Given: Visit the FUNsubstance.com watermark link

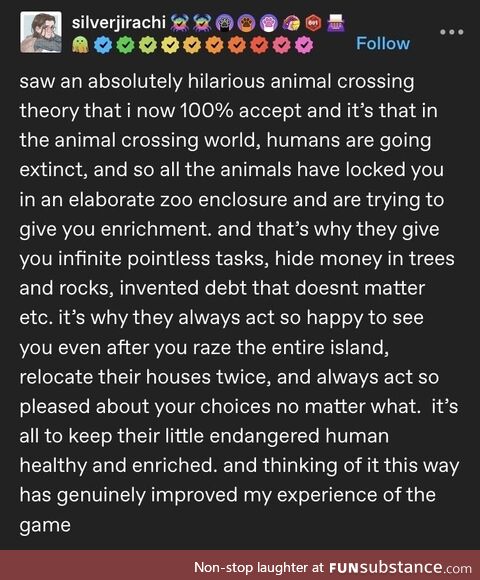Looking at the screenshot, I should click(x=400, y=567).
